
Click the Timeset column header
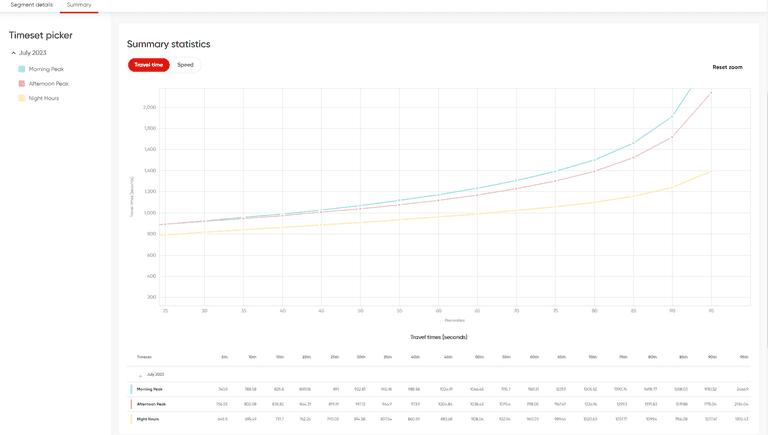tap(145, 356)
